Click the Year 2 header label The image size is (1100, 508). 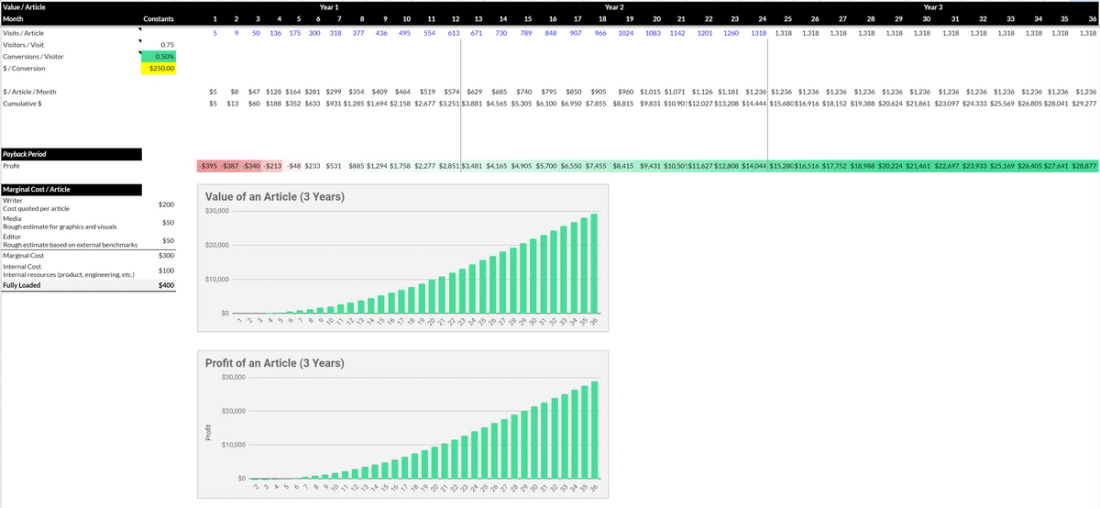615,6
